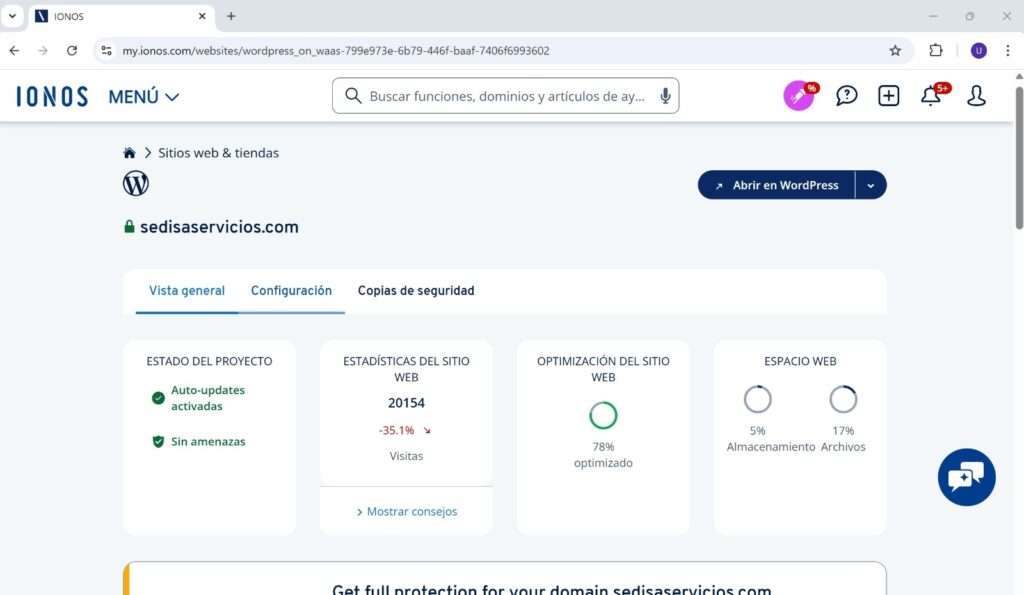Screen dimensions: 1024x595
Task: Click Visitas label
Action: [x=406, y=456]
